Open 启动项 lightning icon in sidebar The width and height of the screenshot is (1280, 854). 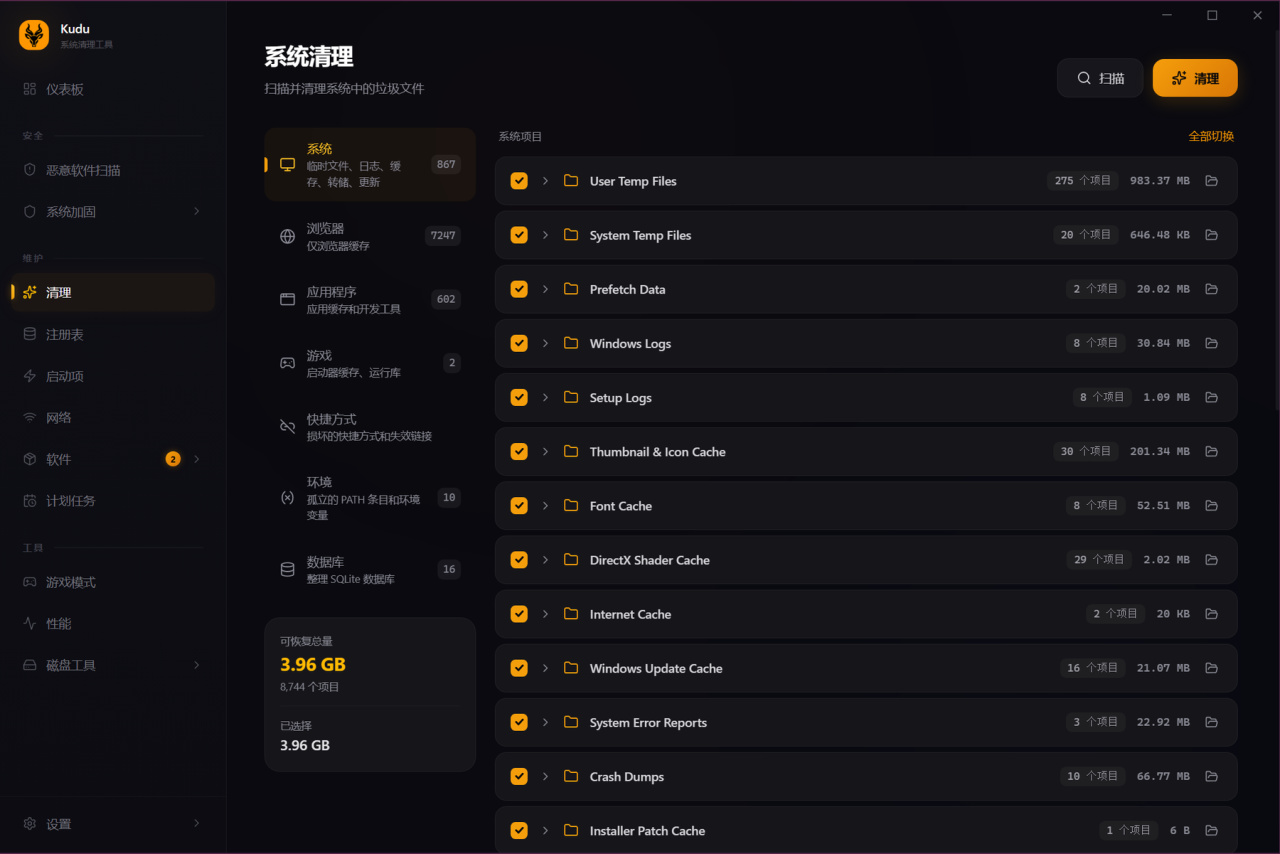30,376
